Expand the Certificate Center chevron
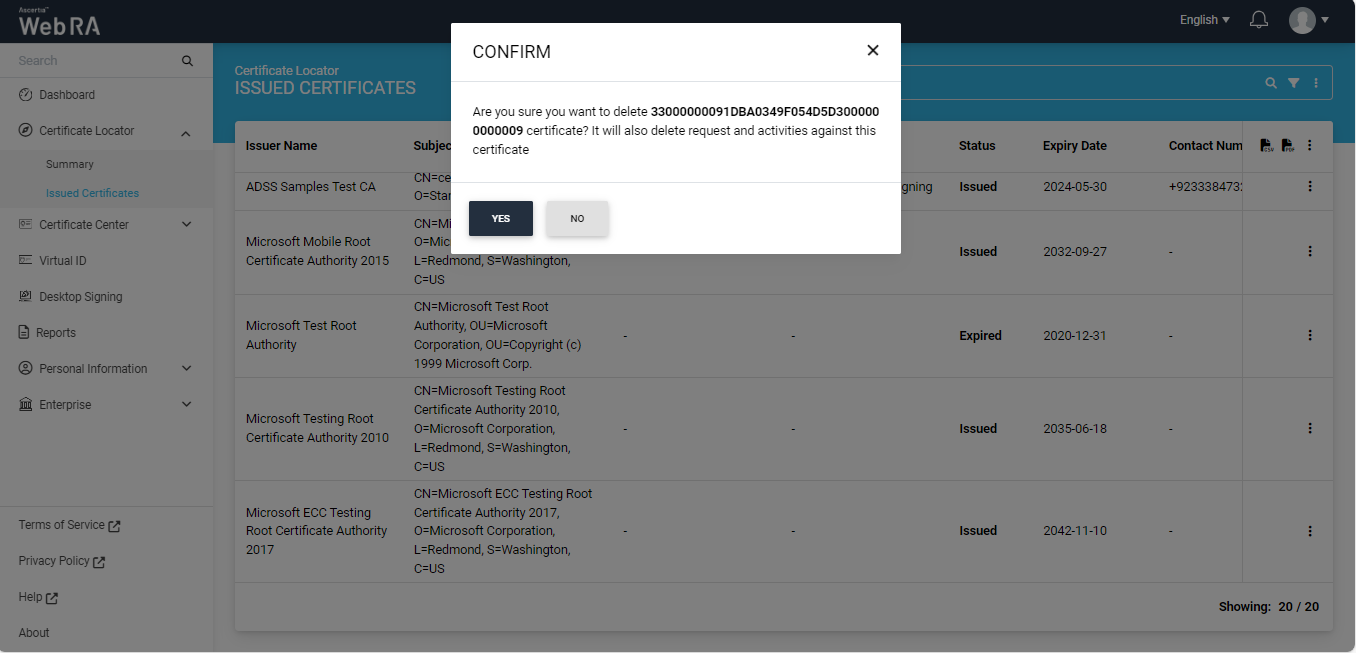 (x=186, y=225)
